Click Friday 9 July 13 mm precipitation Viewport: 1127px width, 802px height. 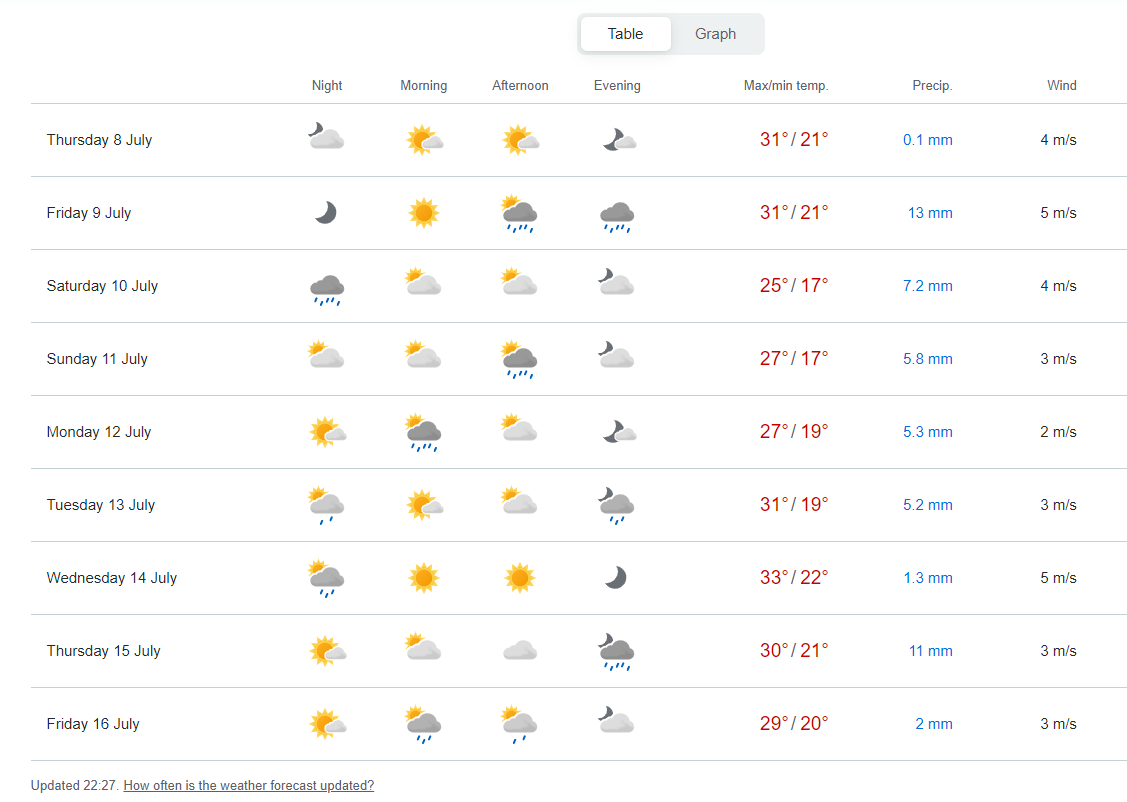[930, 213]
